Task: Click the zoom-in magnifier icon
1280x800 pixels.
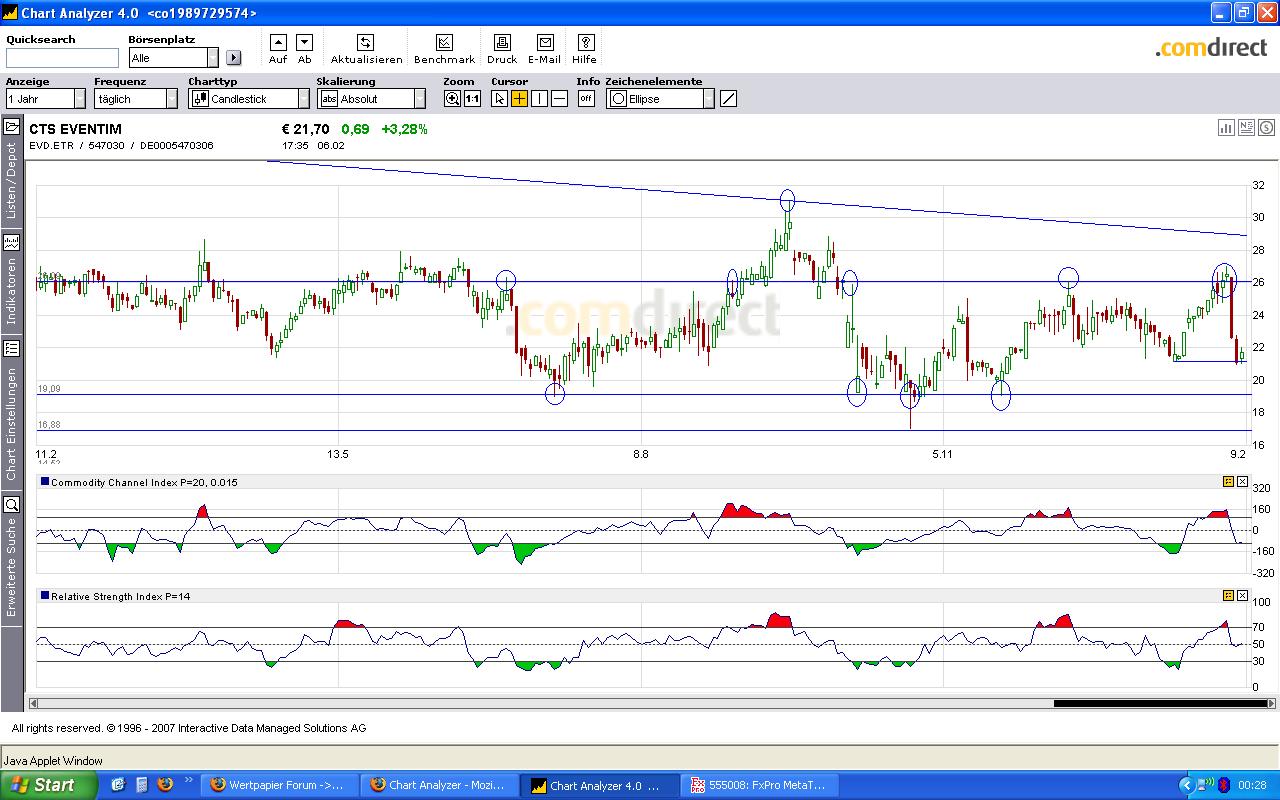Action: [x=453, y=99]
